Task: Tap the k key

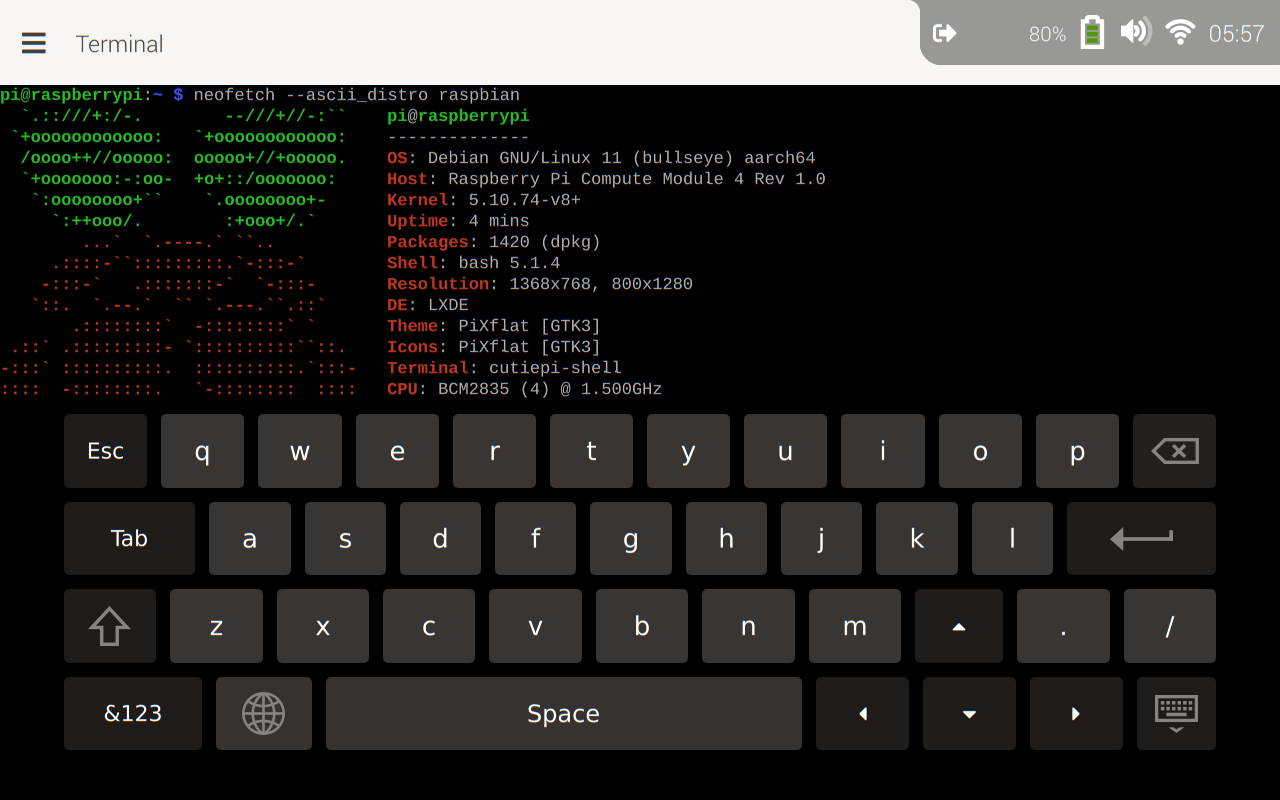Action: click(x=917, y=538)
